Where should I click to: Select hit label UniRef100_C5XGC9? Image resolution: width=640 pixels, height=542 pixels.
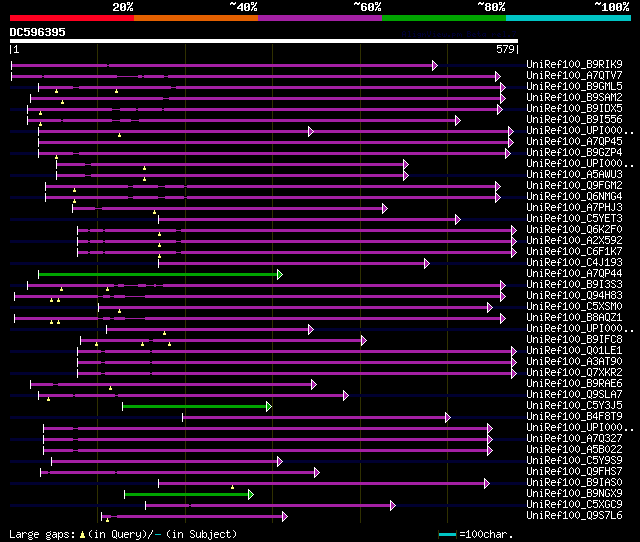tap(574, 505)
